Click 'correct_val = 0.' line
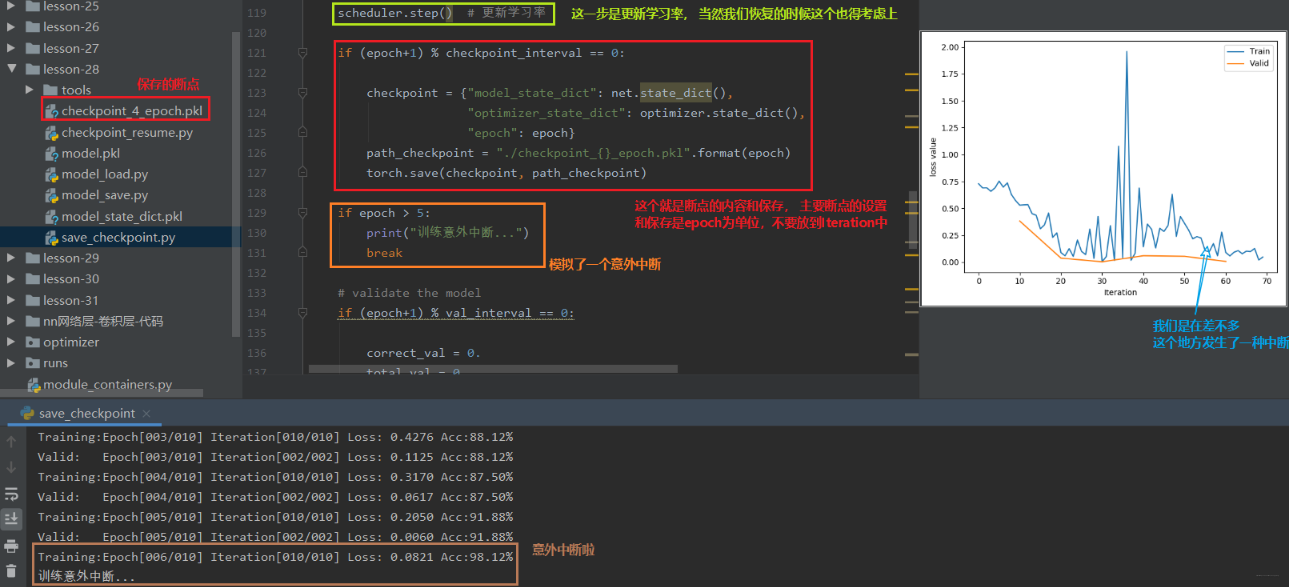This screenshot has height=587, width=1289. click(423, 353)
